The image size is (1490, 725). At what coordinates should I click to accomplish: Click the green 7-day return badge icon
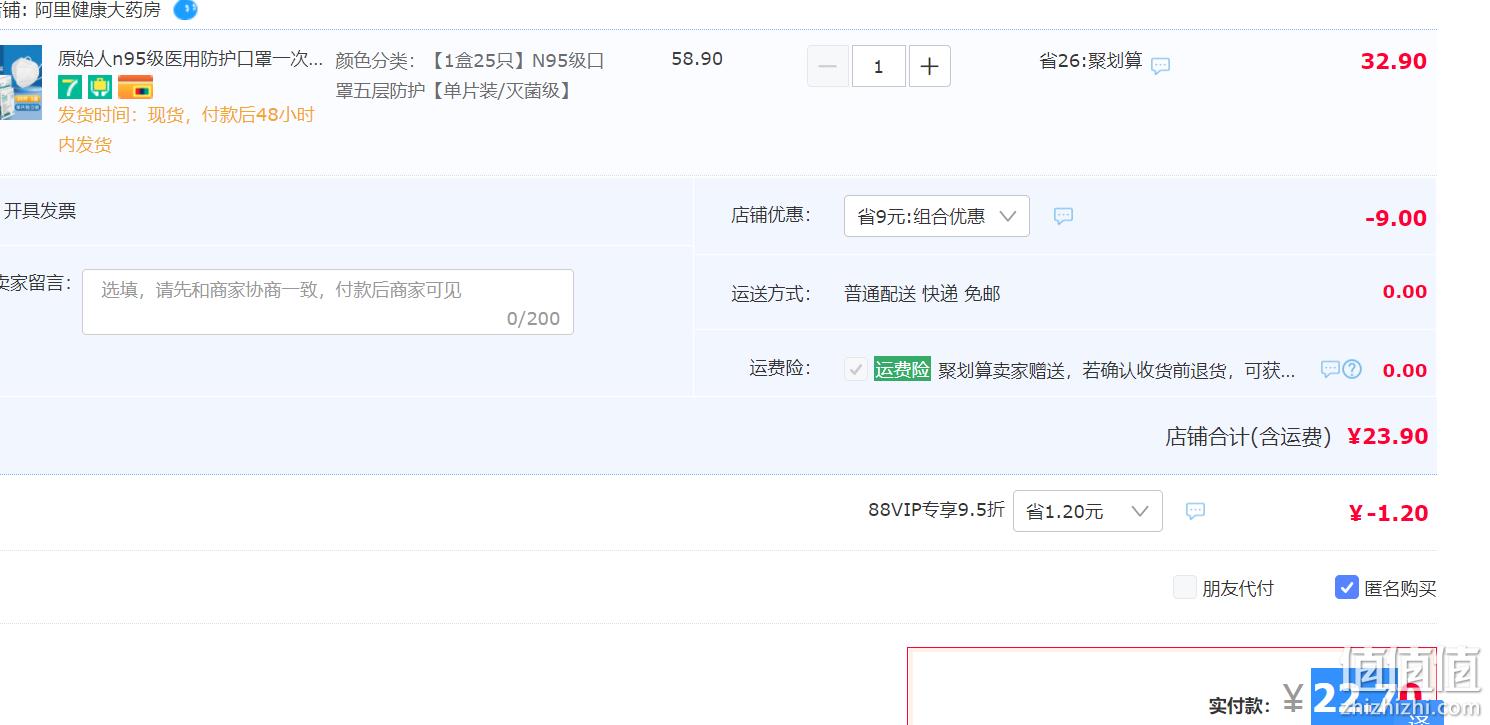[69, 87]
